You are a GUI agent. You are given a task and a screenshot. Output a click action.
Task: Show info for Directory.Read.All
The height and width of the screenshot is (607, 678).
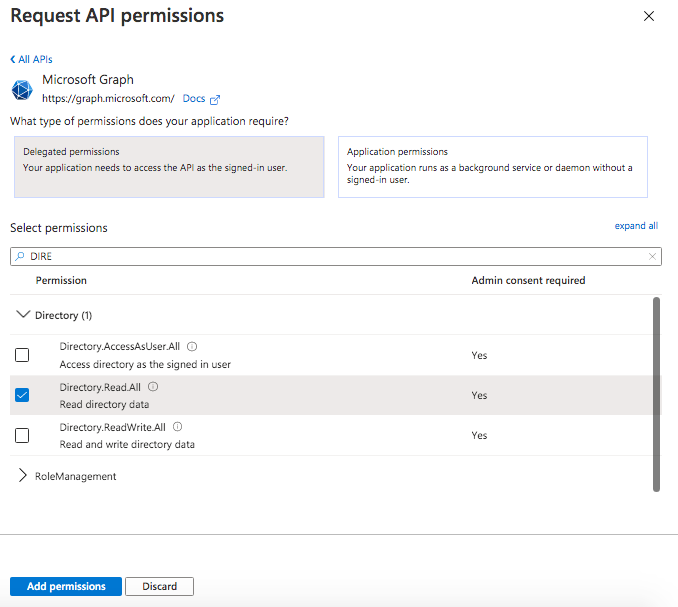point(153,387)
